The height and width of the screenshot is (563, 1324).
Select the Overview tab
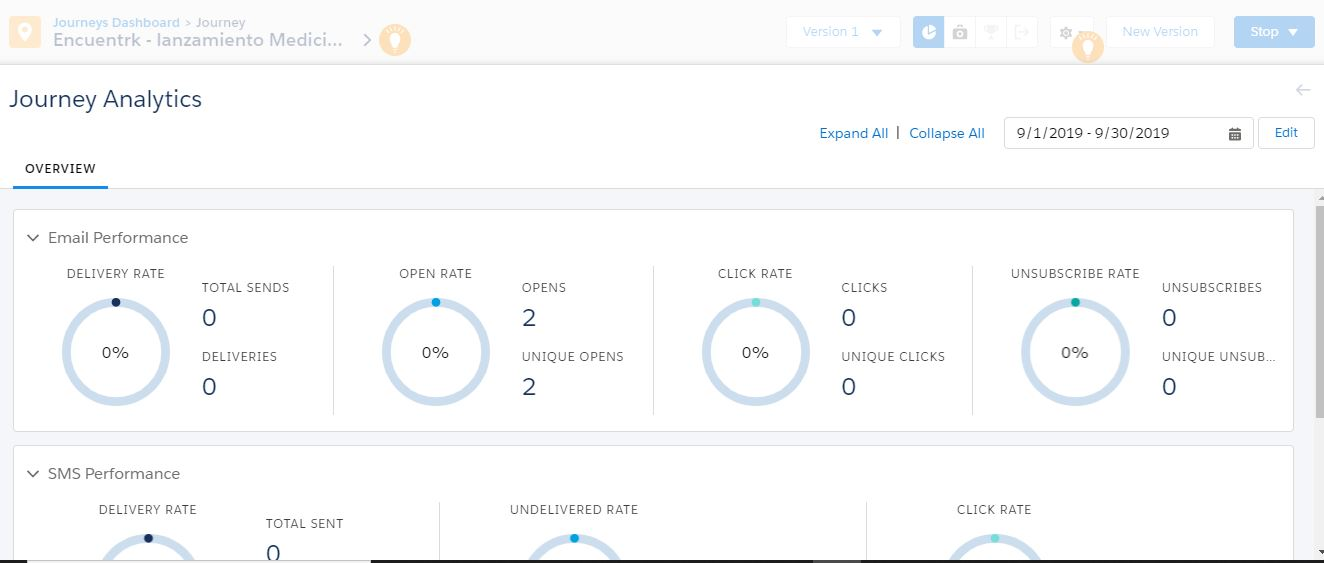[60, 169]
